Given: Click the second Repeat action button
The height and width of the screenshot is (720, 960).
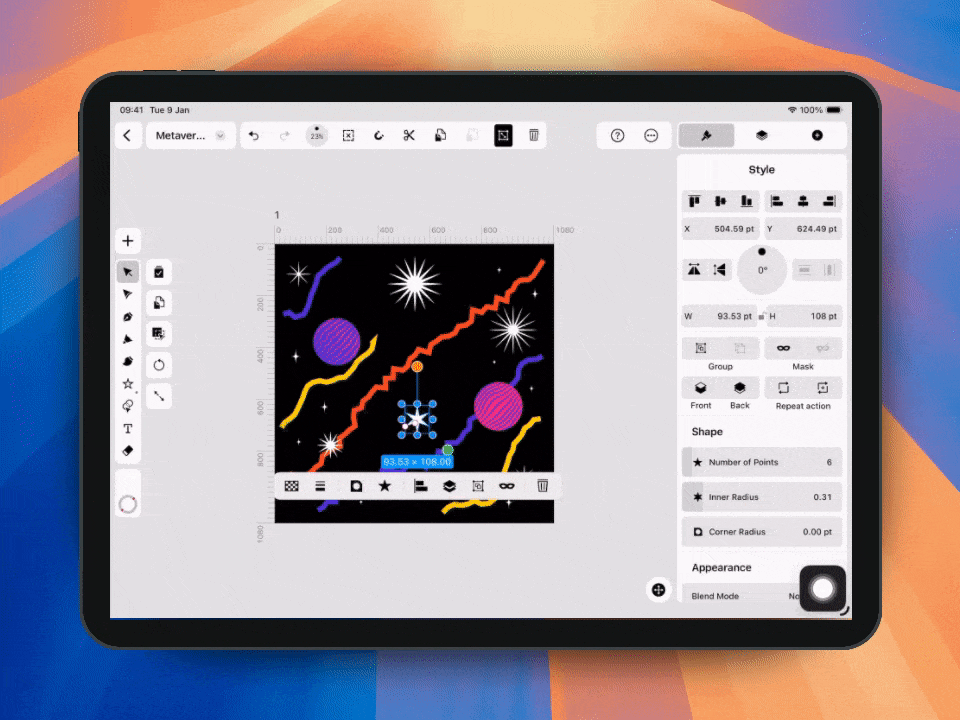Looking at the screenshot, I should (x=822, y=388).
